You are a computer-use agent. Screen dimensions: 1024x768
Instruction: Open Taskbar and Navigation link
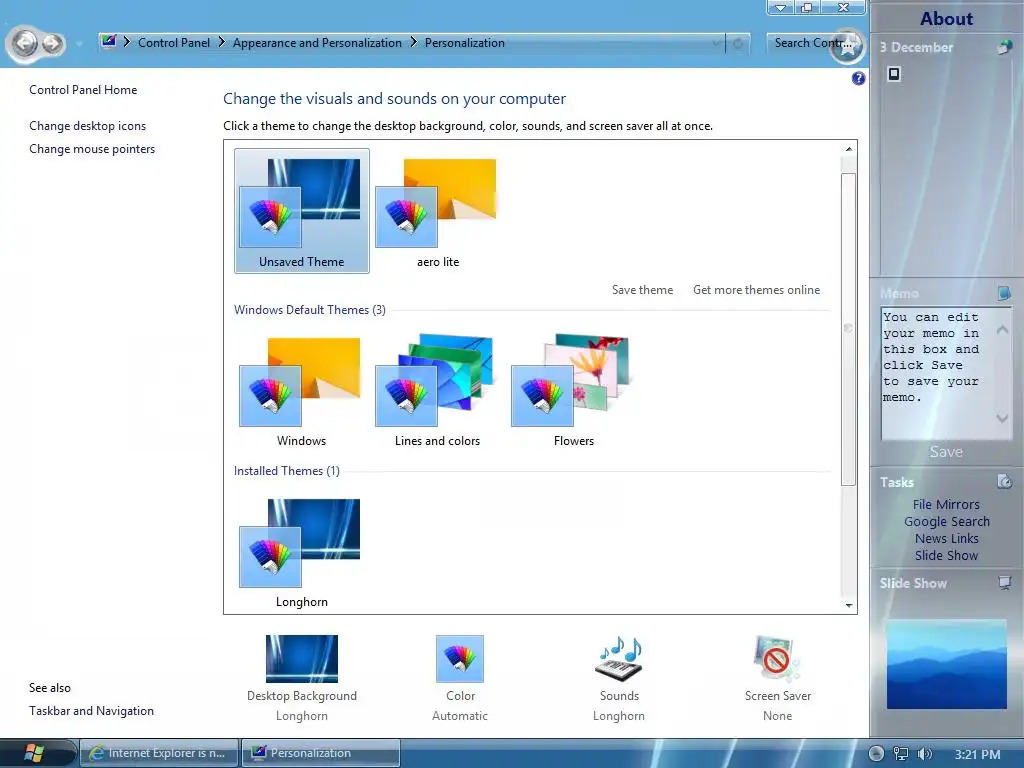(91, 711)
